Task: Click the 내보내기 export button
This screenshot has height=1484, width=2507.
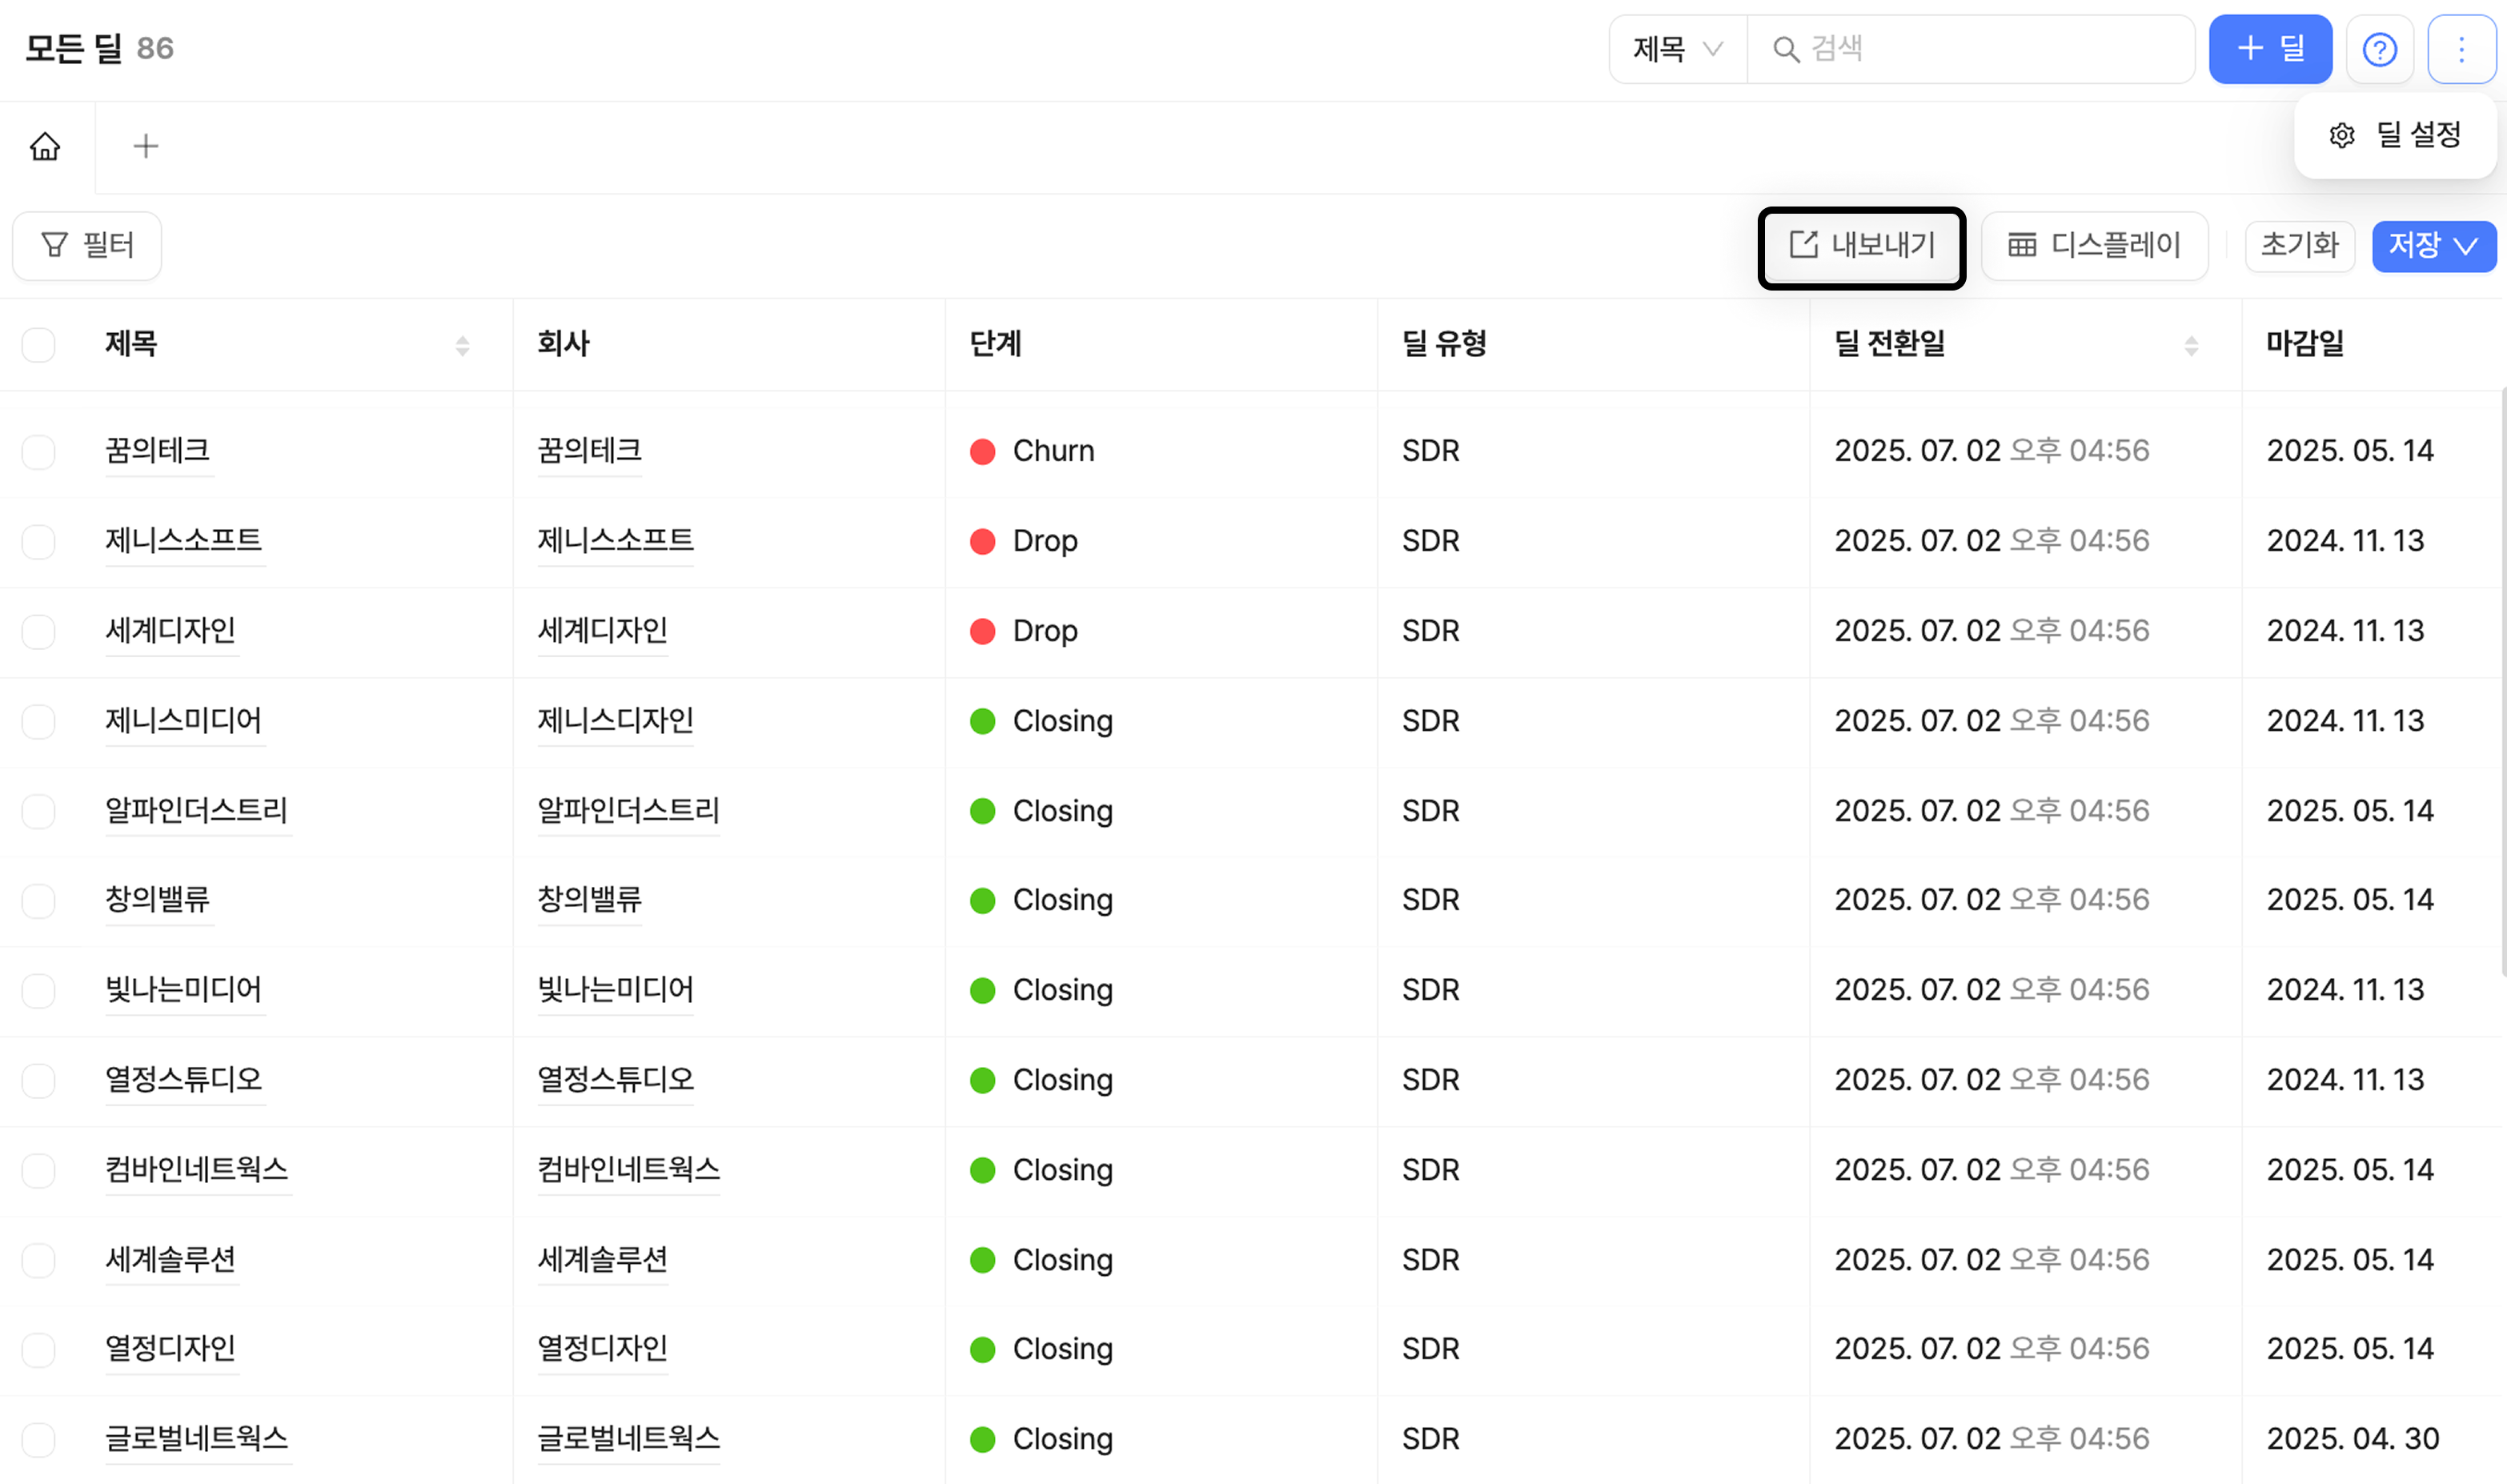Action: pyautogui.click(x=1862, y=246)
